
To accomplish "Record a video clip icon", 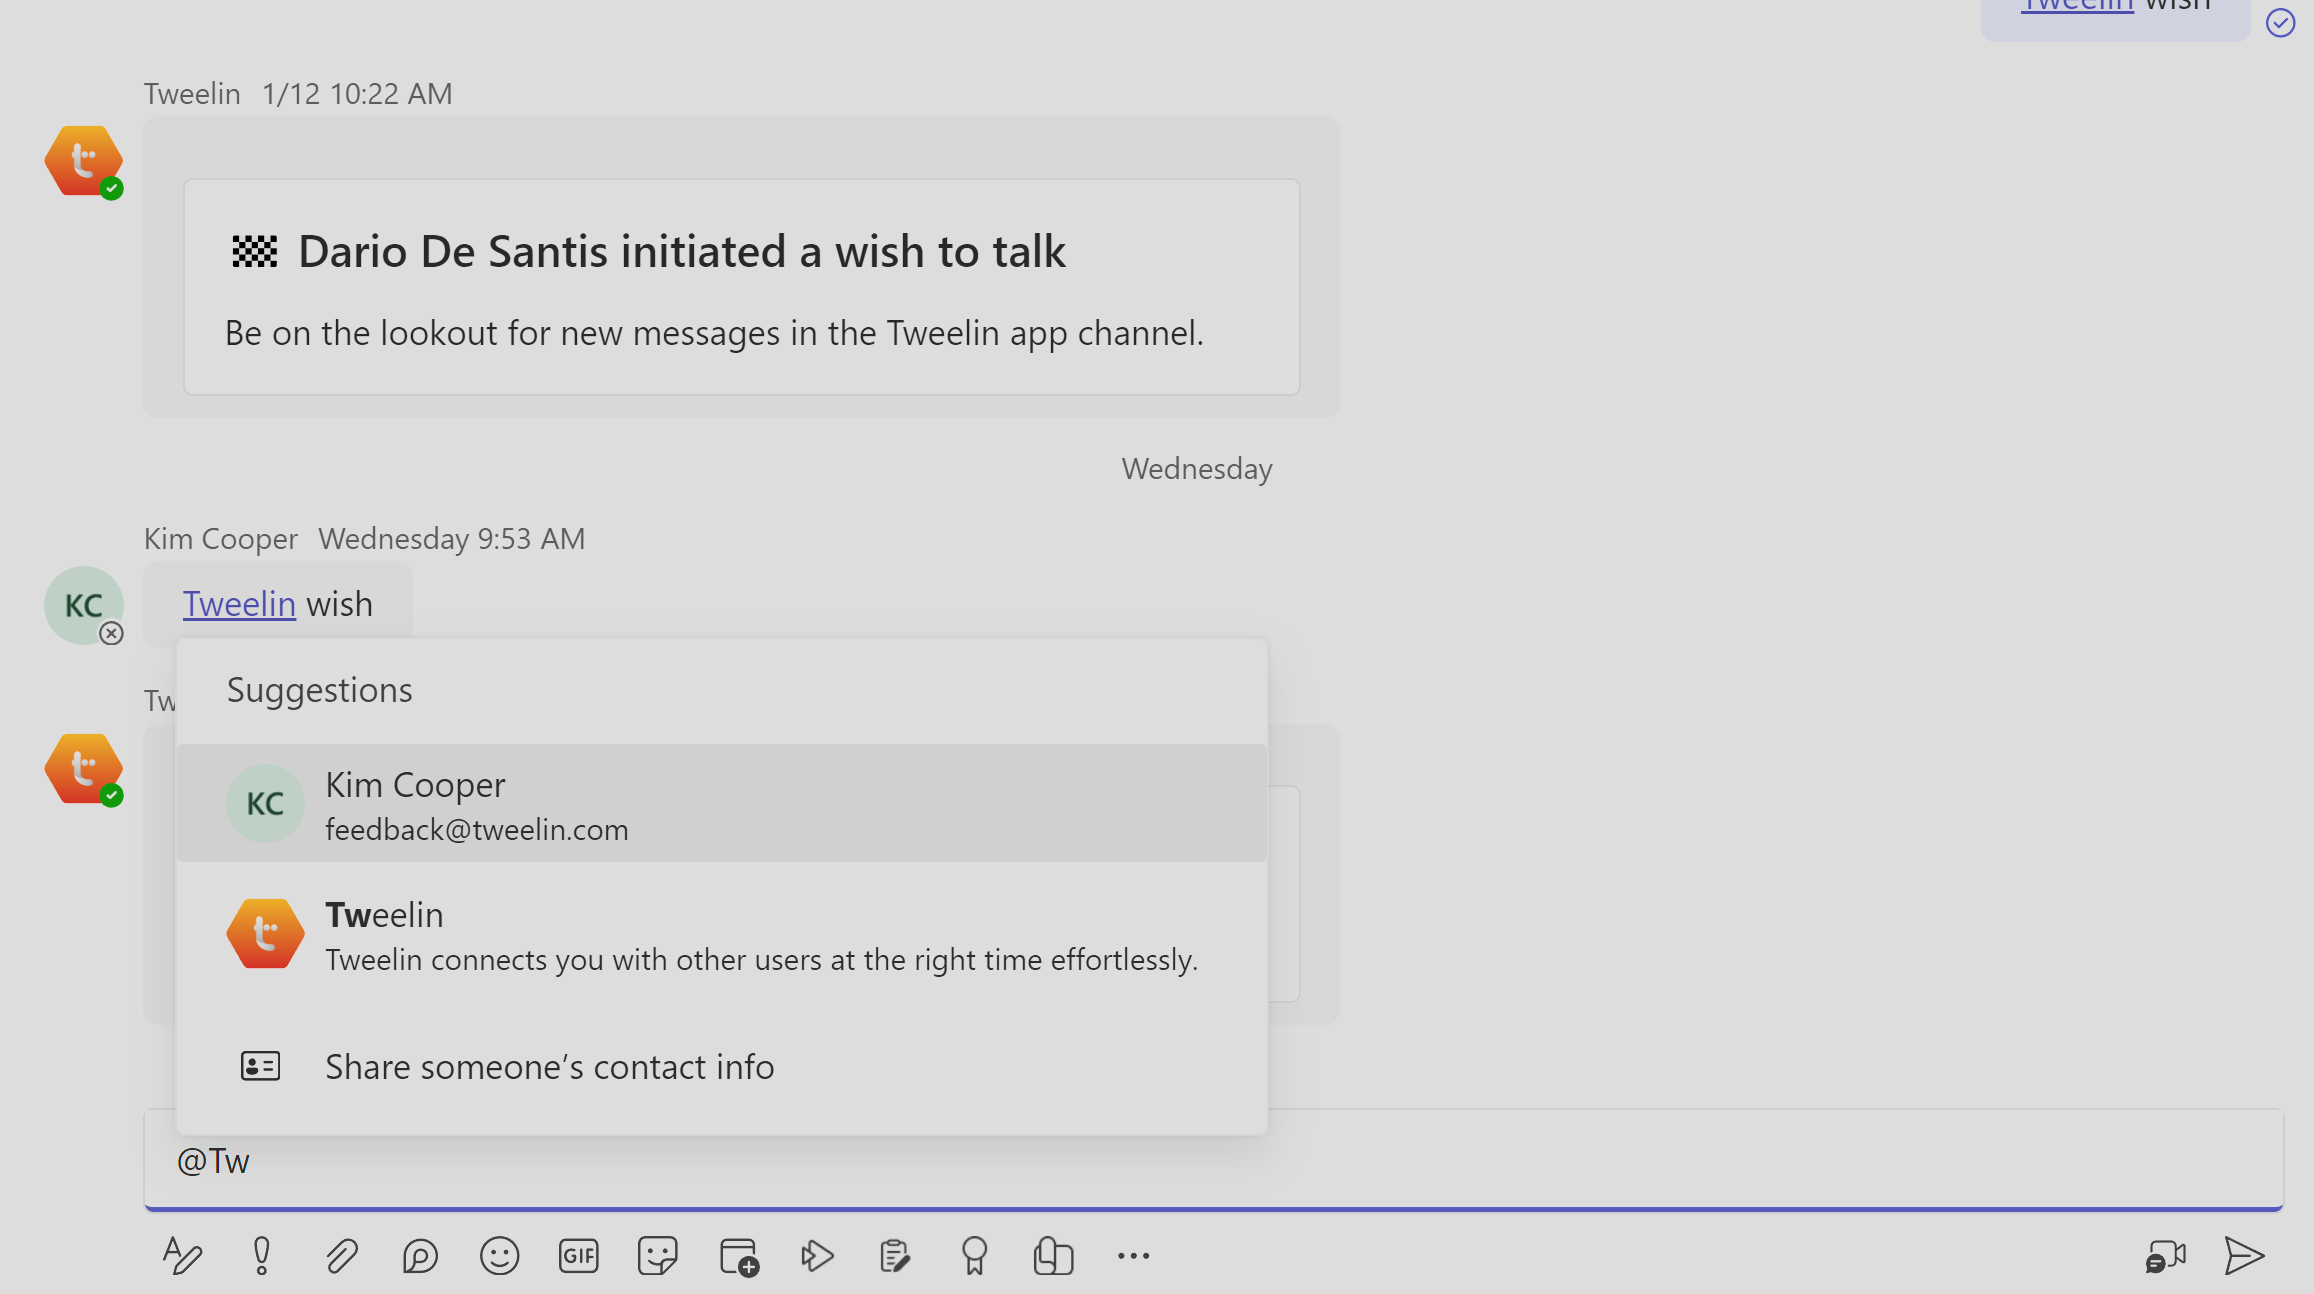I will [2165, 1256].
